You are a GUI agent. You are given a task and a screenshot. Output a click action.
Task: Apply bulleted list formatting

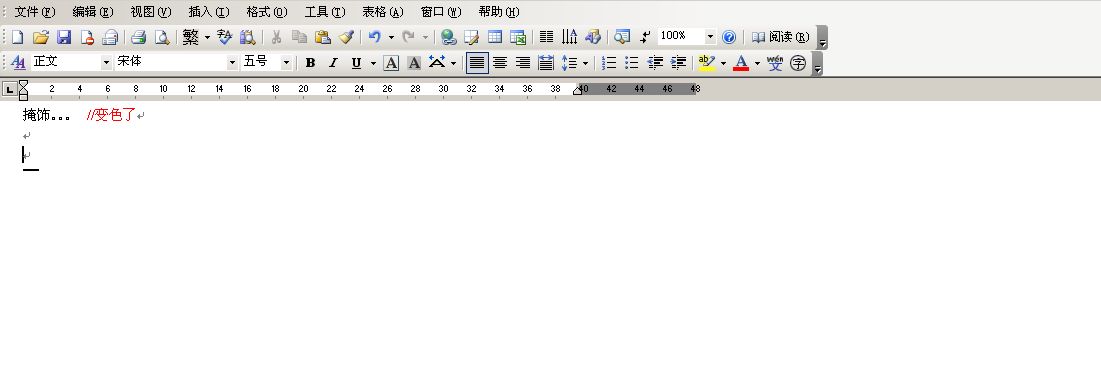[632, 63]
